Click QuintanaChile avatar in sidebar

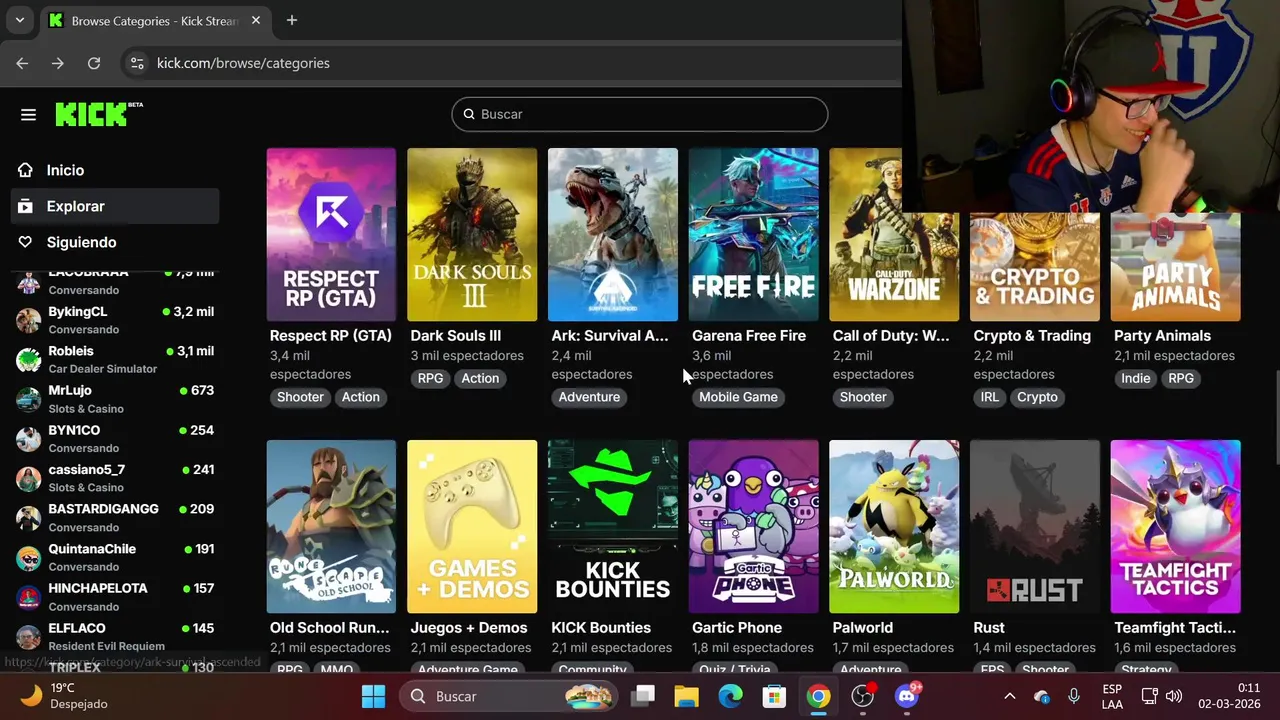[29, 557]
